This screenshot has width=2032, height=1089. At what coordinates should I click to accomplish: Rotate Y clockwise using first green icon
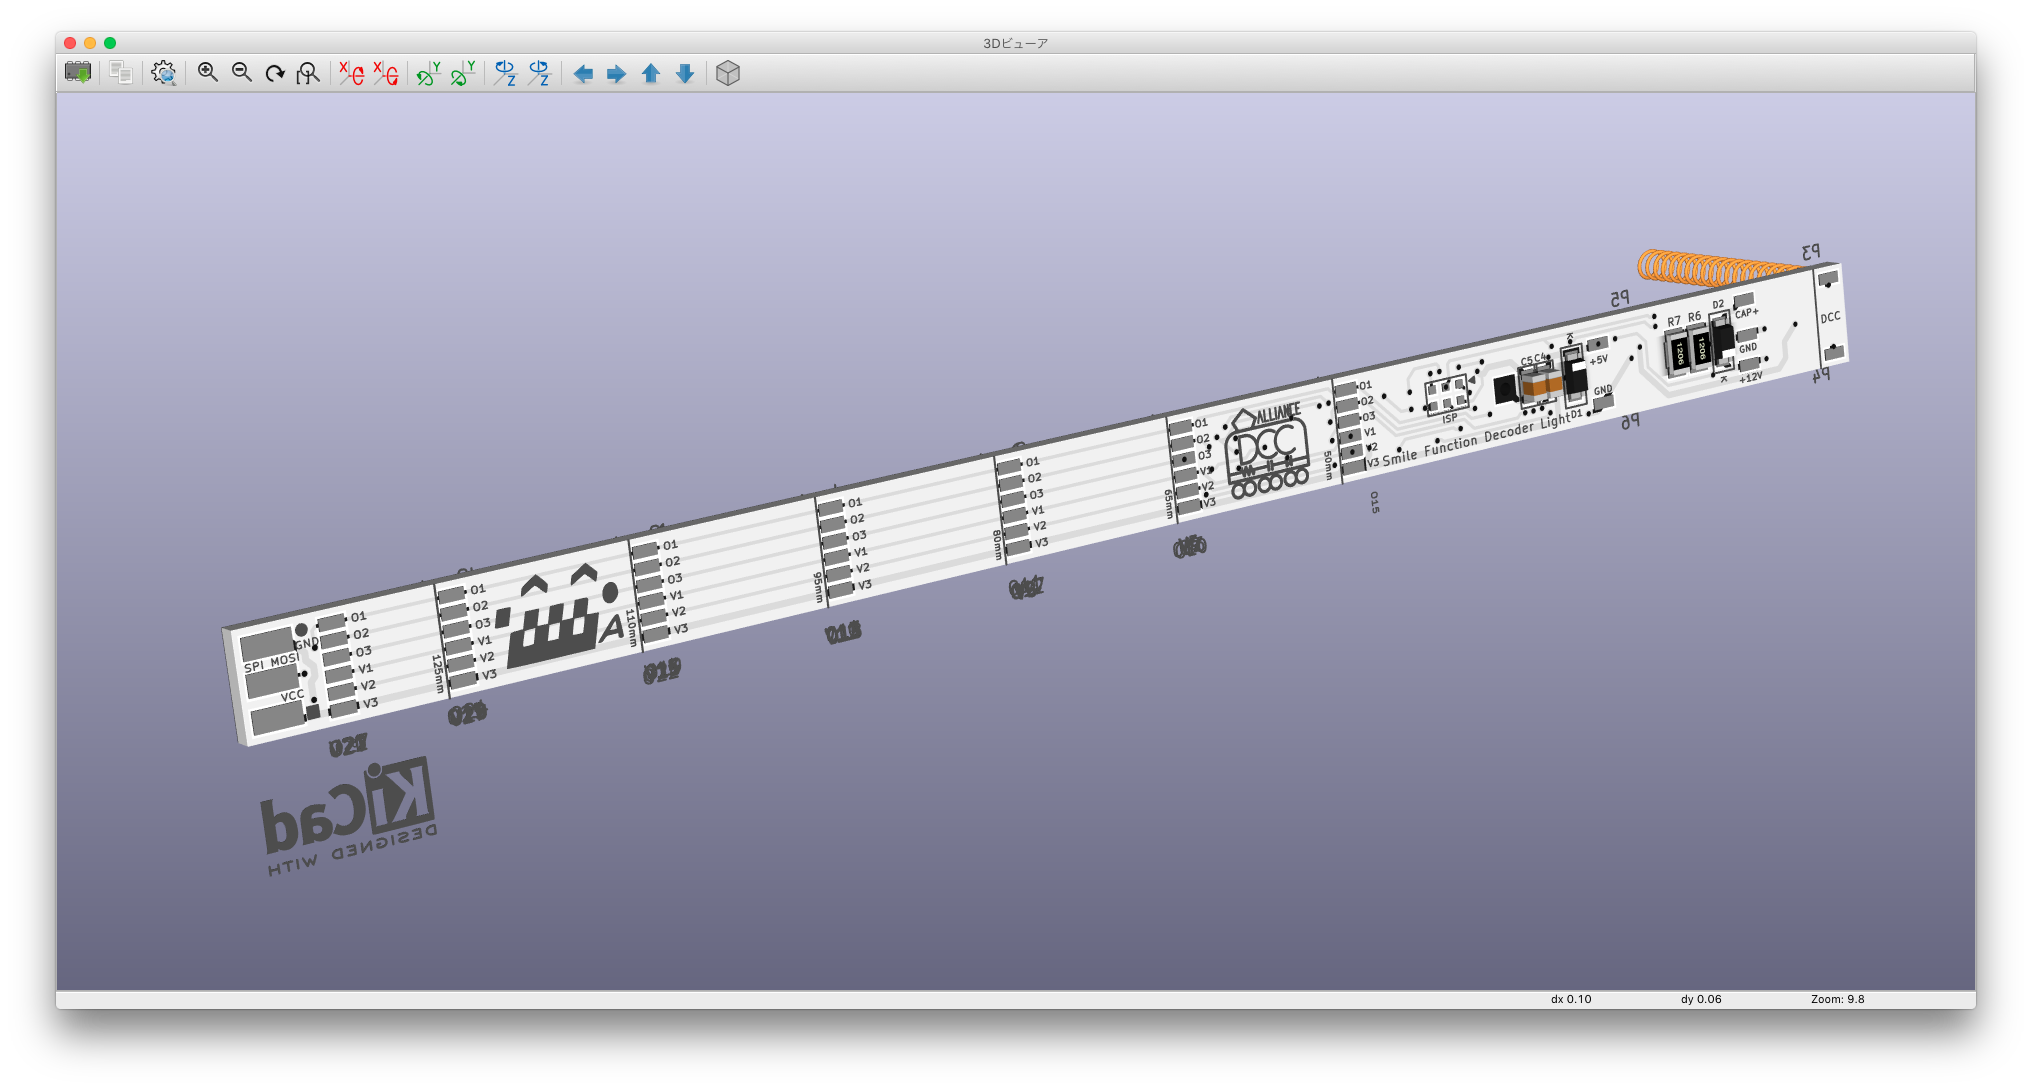tap(429, 73)
